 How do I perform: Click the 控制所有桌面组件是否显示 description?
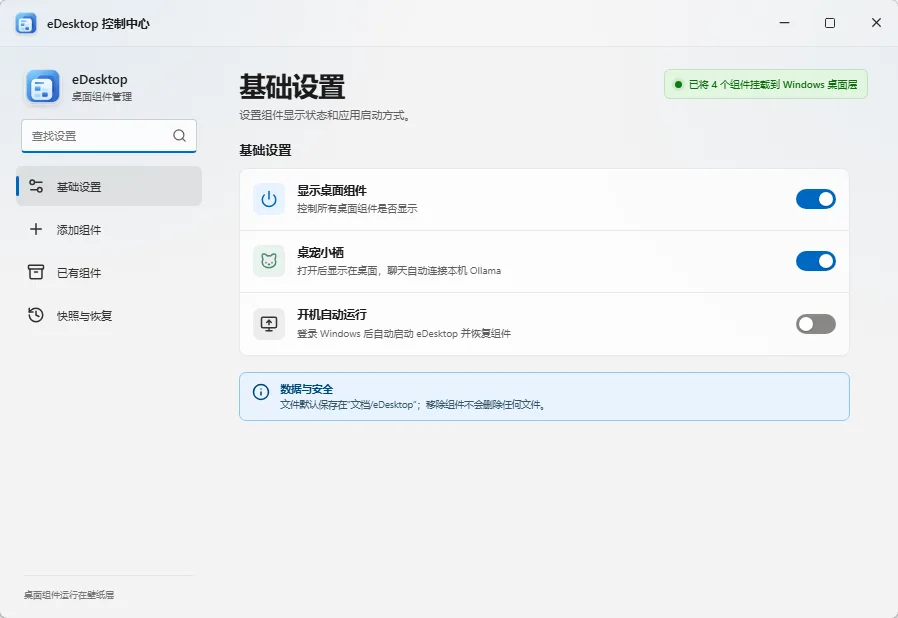pos(357,208)
